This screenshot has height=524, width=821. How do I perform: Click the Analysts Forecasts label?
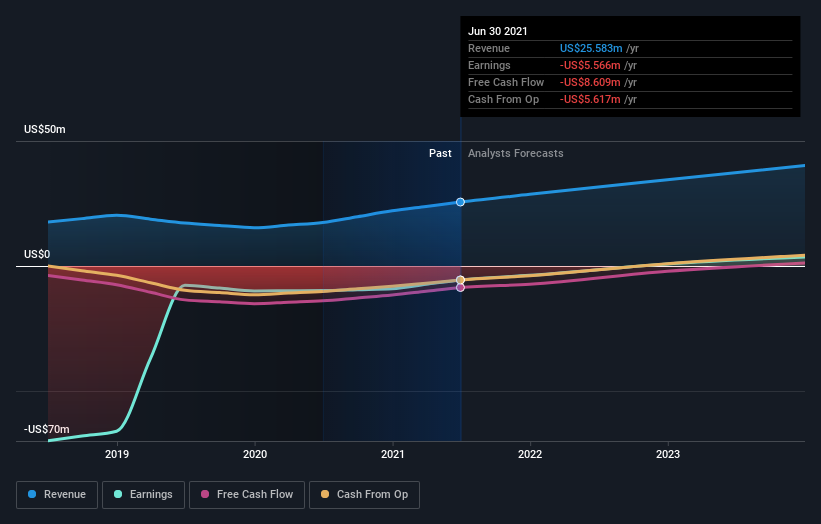pos(516,153)
